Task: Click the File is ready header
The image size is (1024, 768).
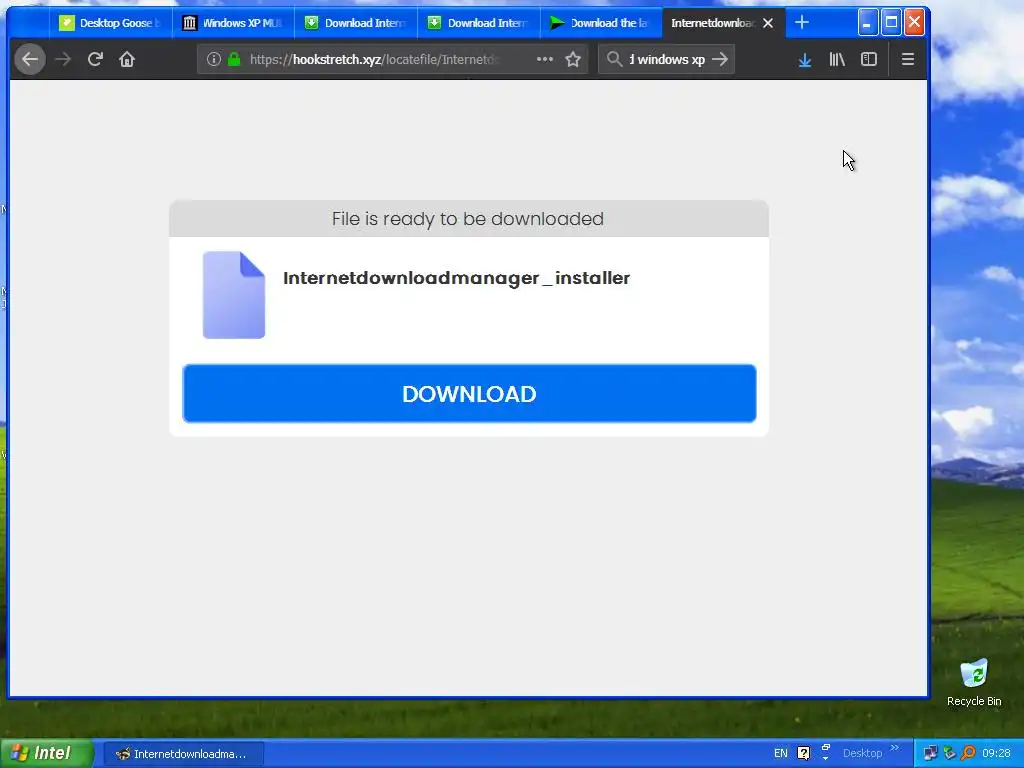Action: [468, 219]
